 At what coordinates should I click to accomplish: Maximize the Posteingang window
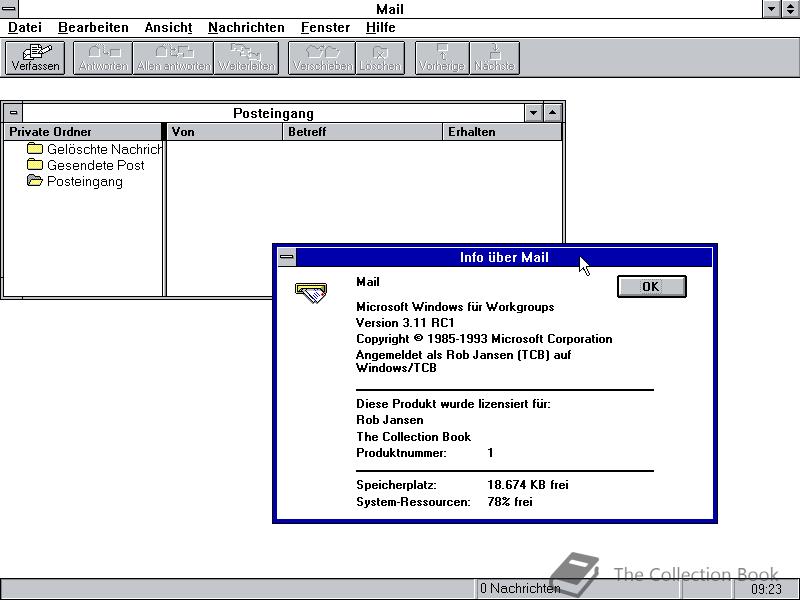point(553,113)
